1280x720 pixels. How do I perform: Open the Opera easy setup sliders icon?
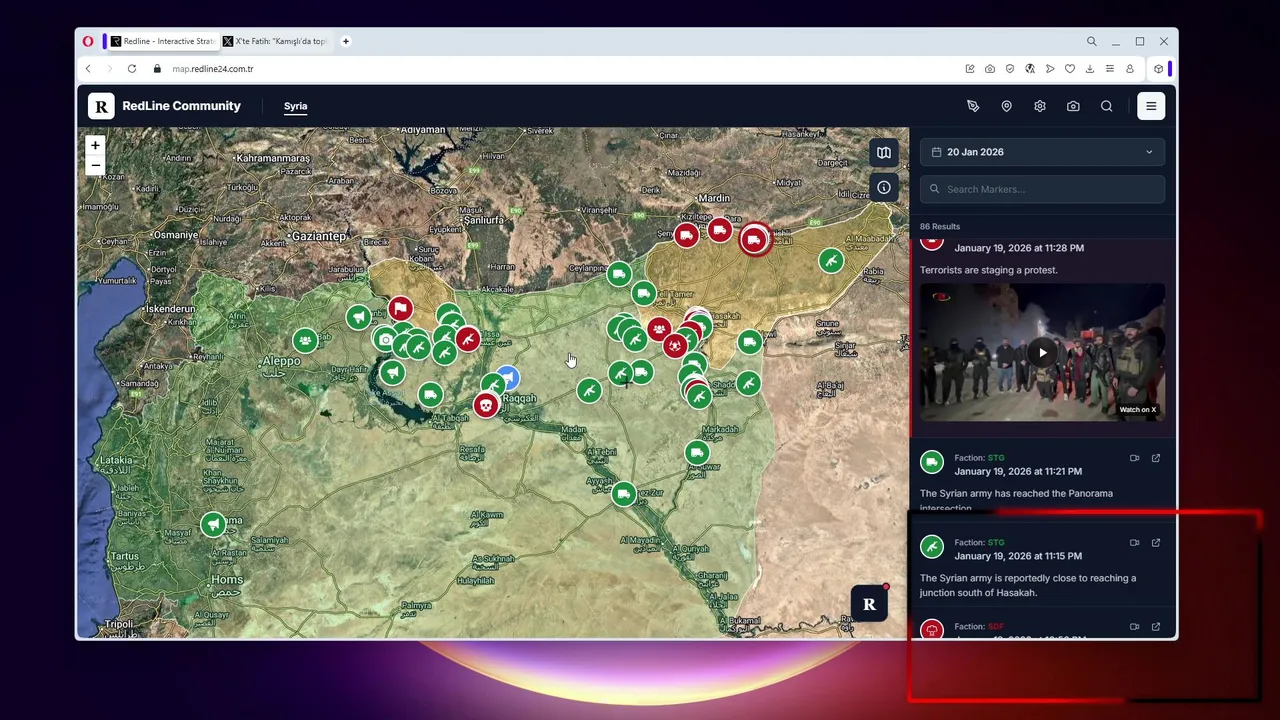tap(1110, 69)
